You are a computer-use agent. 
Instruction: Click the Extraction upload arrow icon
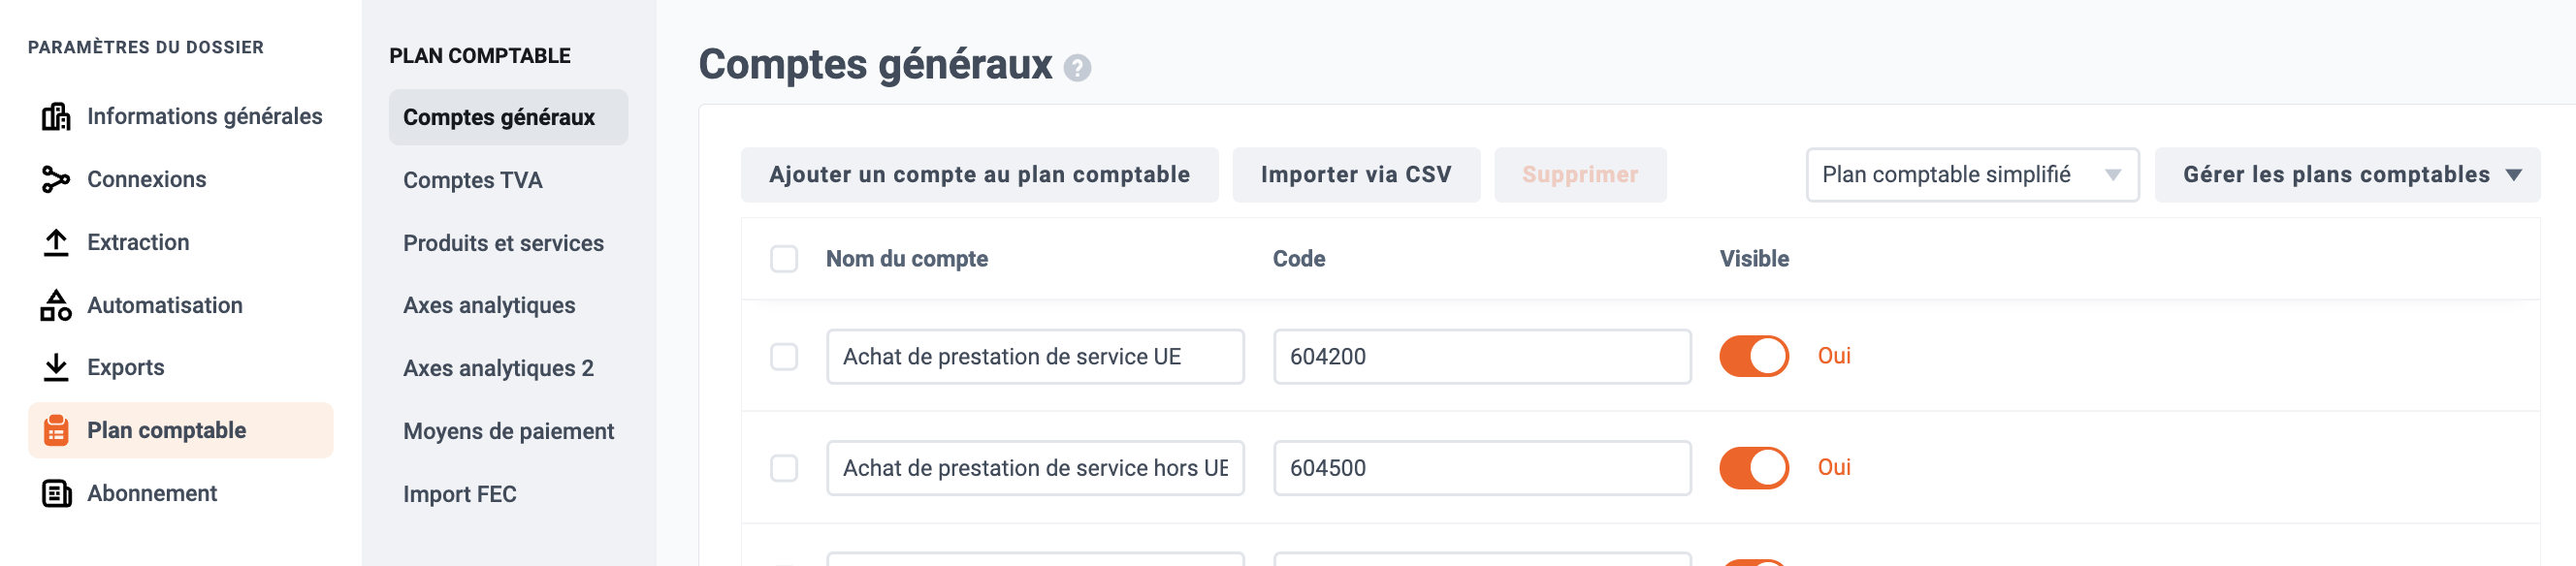coord(56,242)
